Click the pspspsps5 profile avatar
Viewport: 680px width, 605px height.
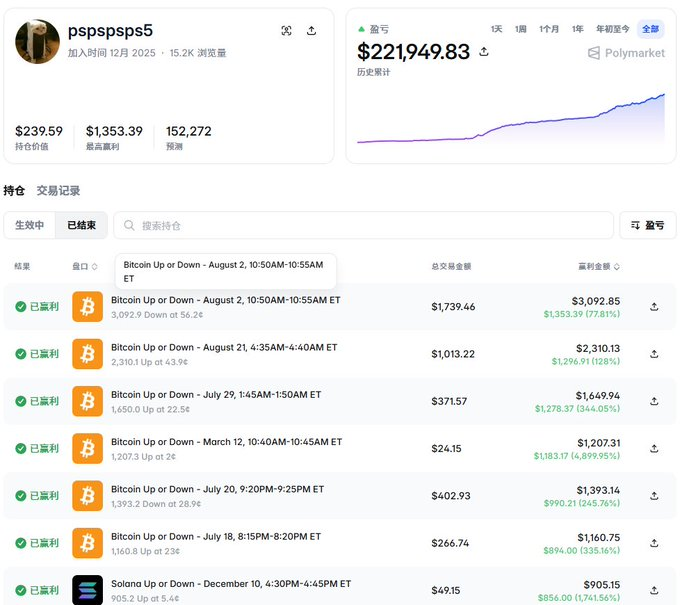pyautogui.click(x=37, y=41)
